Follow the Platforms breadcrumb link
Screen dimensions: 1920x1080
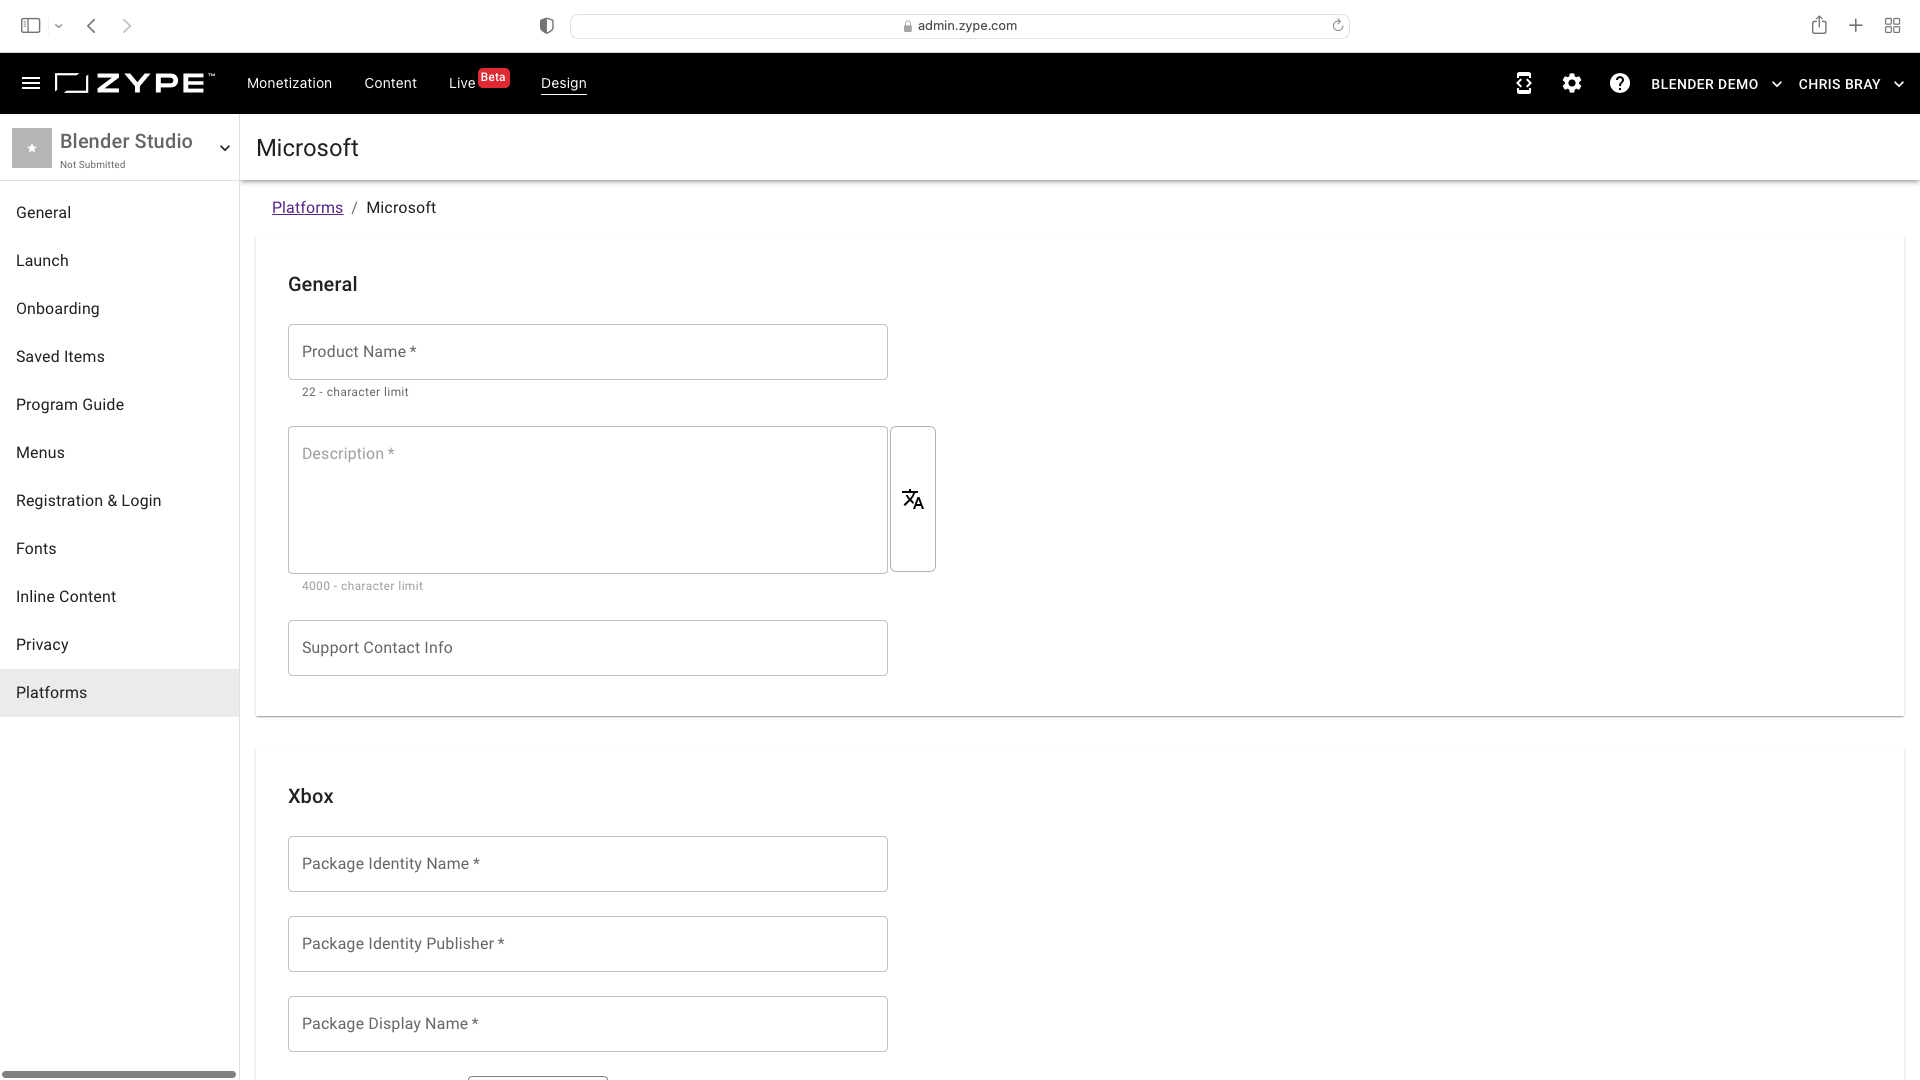click(x=307, y=208)
